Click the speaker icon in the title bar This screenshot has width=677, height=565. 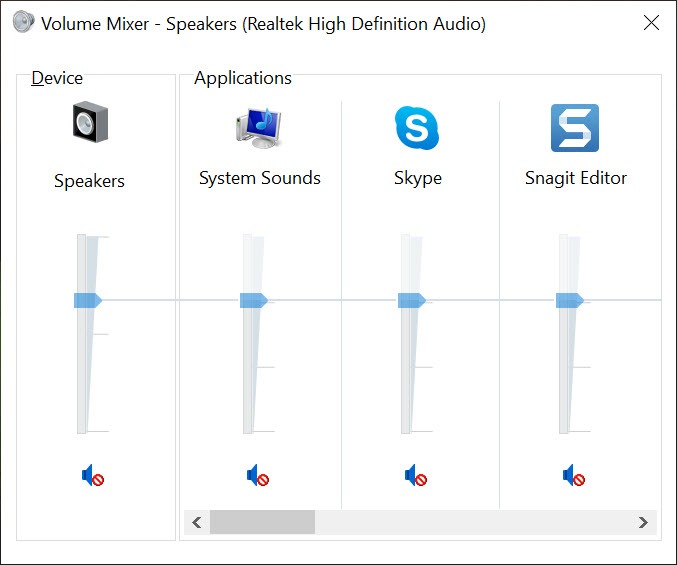[23, 22]
